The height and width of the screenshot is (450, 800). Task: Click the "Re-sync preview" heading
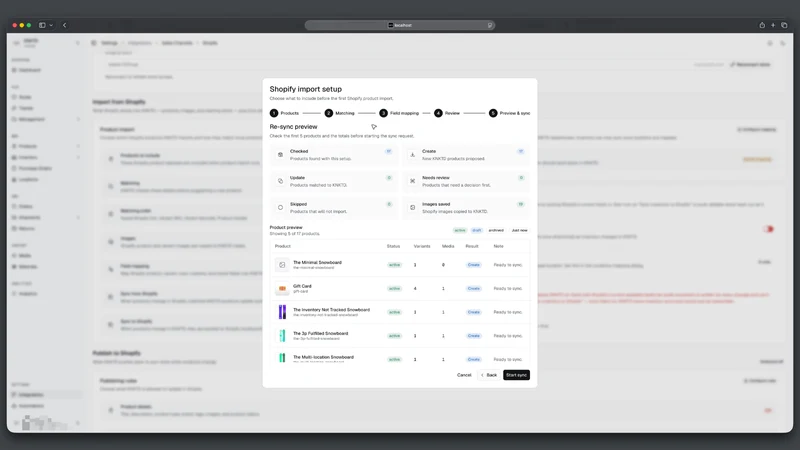293,127
